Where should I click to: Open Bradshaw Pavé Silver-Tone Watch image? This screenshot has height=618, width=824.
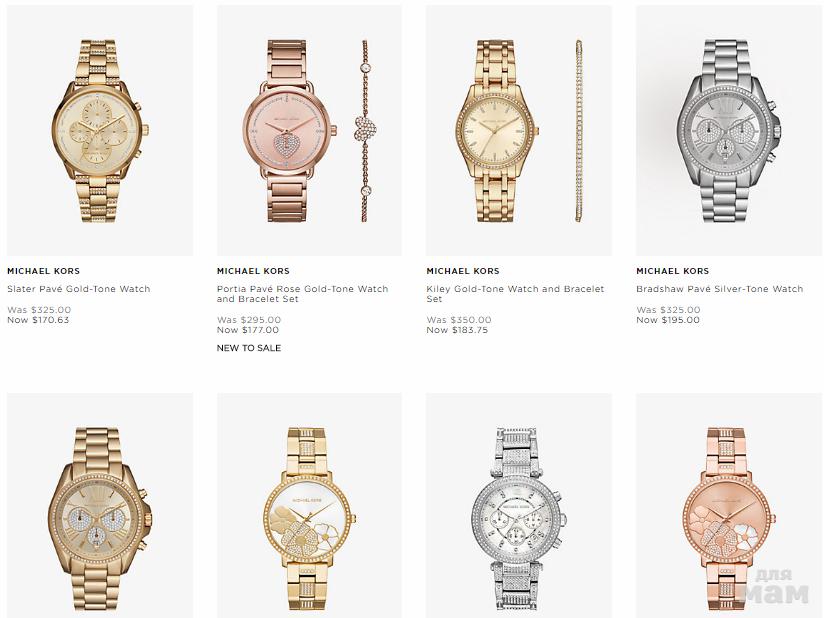tap(729, 130)
